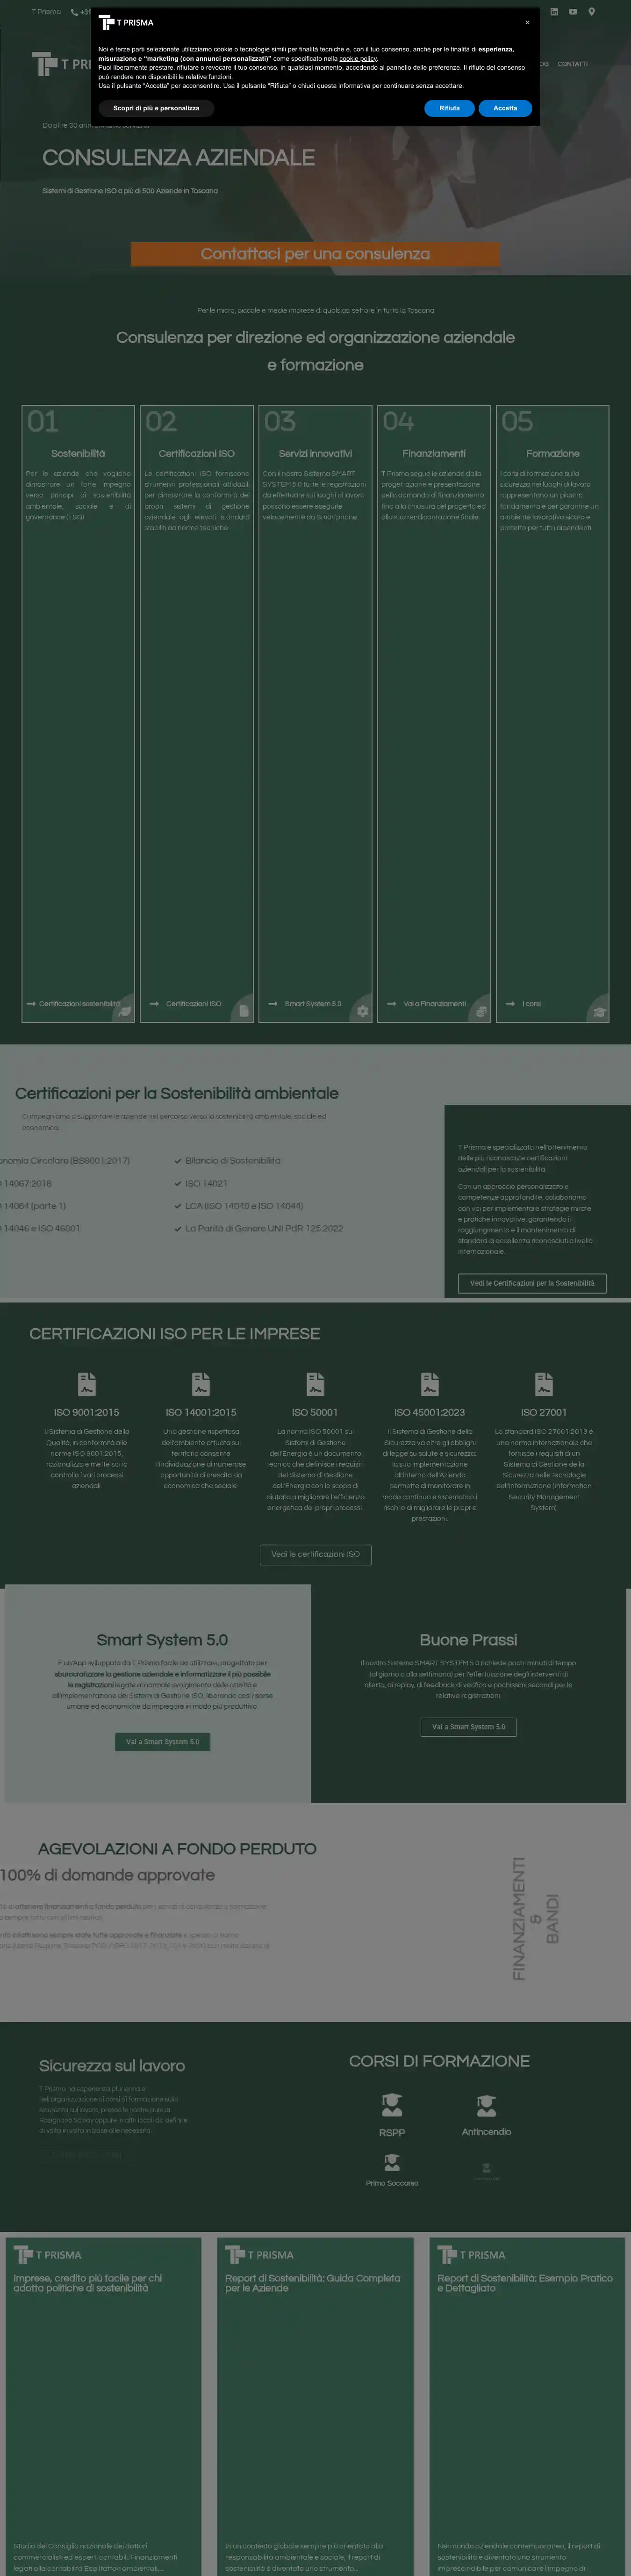The width and height of the screenshot is (631, 2576).
Task: Click the phone icon in the top bar
Action: pos(74,12)
